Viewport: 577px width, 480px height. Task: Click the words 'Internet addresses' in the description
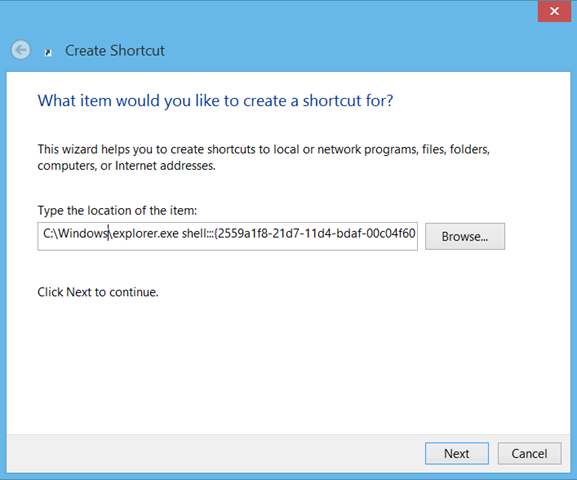click(x=165, y=166)
